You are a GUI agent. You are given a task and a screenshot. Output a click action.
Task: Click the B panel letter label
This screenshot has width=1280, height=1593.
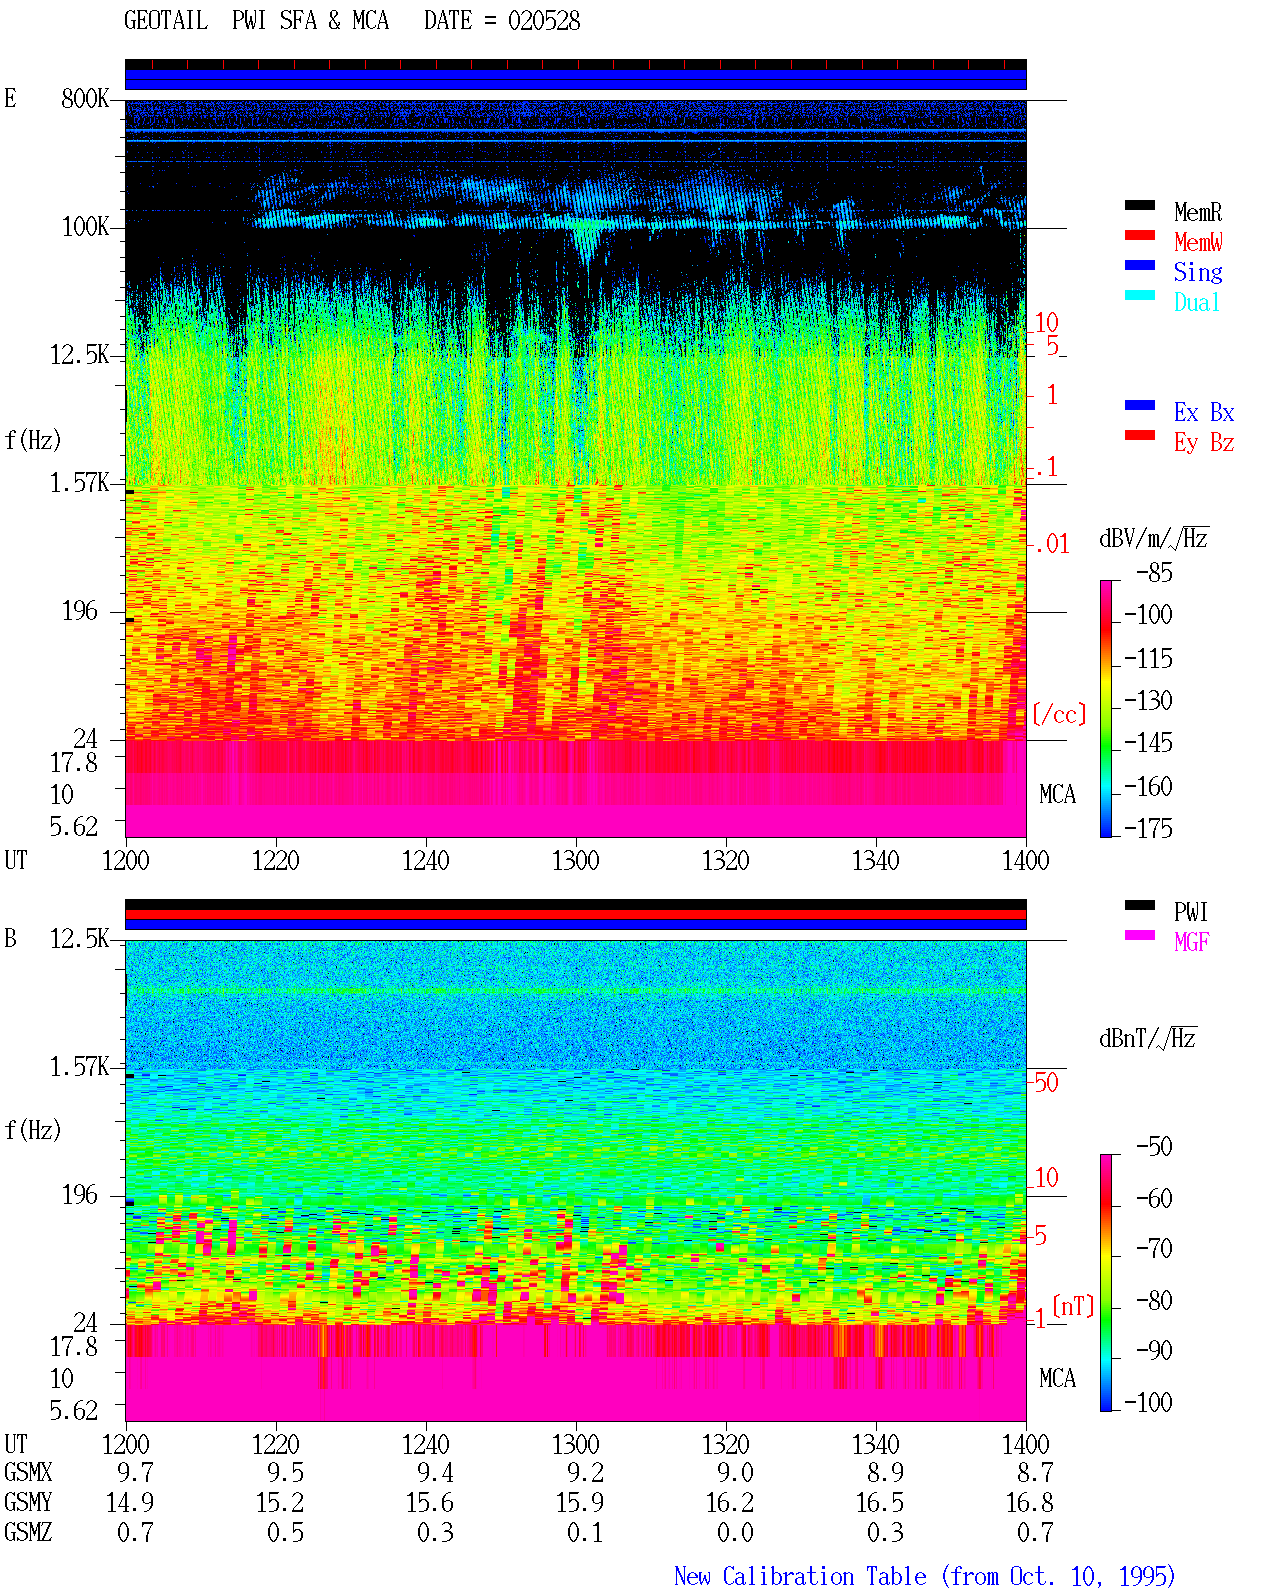[11, 938]
